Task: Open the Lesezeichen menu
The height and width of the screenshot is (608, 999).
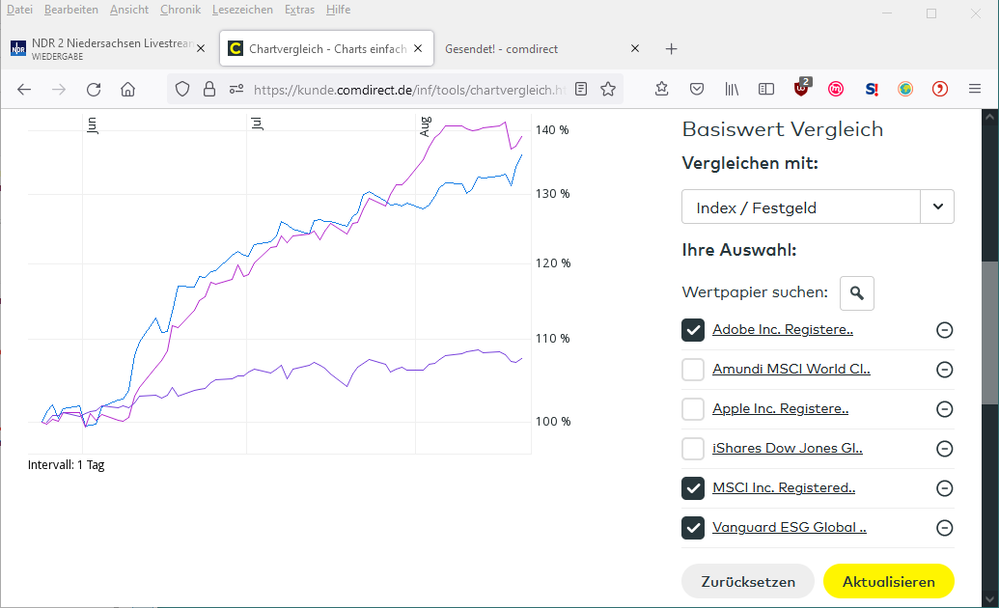Action: coord(241,9)
